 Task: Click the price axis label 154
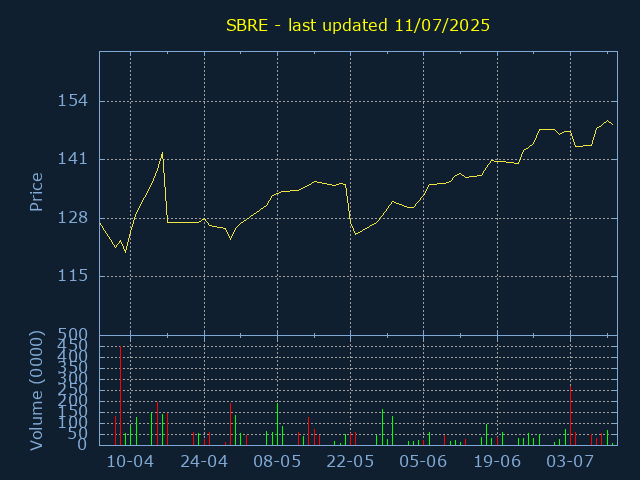point(73,101)
